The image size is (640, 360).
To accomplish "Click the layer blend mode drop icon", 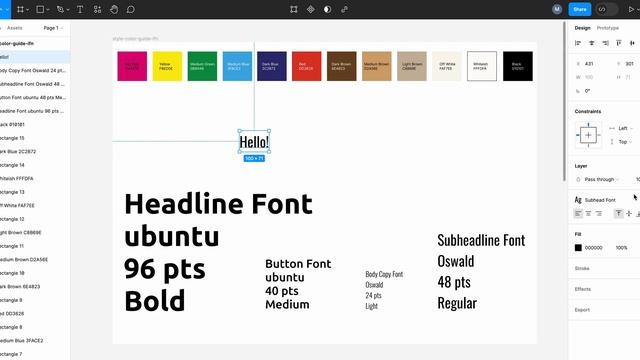I will click(x=578, y=179).
